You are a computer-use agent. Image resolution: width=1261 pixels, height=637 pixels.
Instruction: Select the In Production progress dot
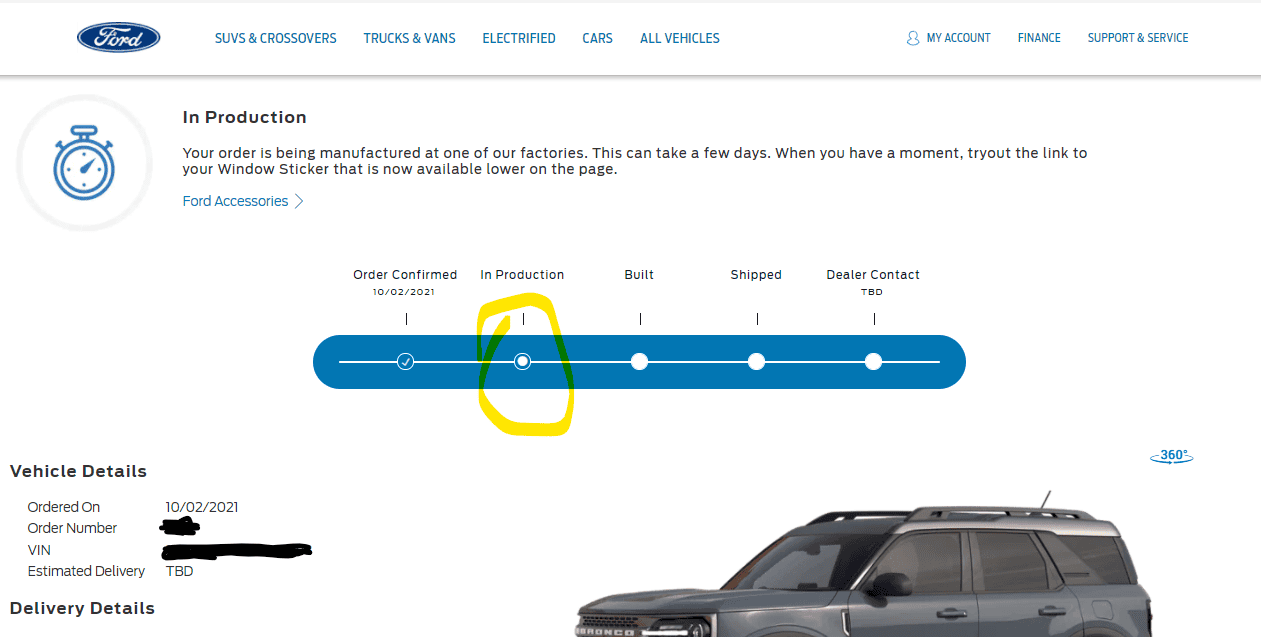522,361
